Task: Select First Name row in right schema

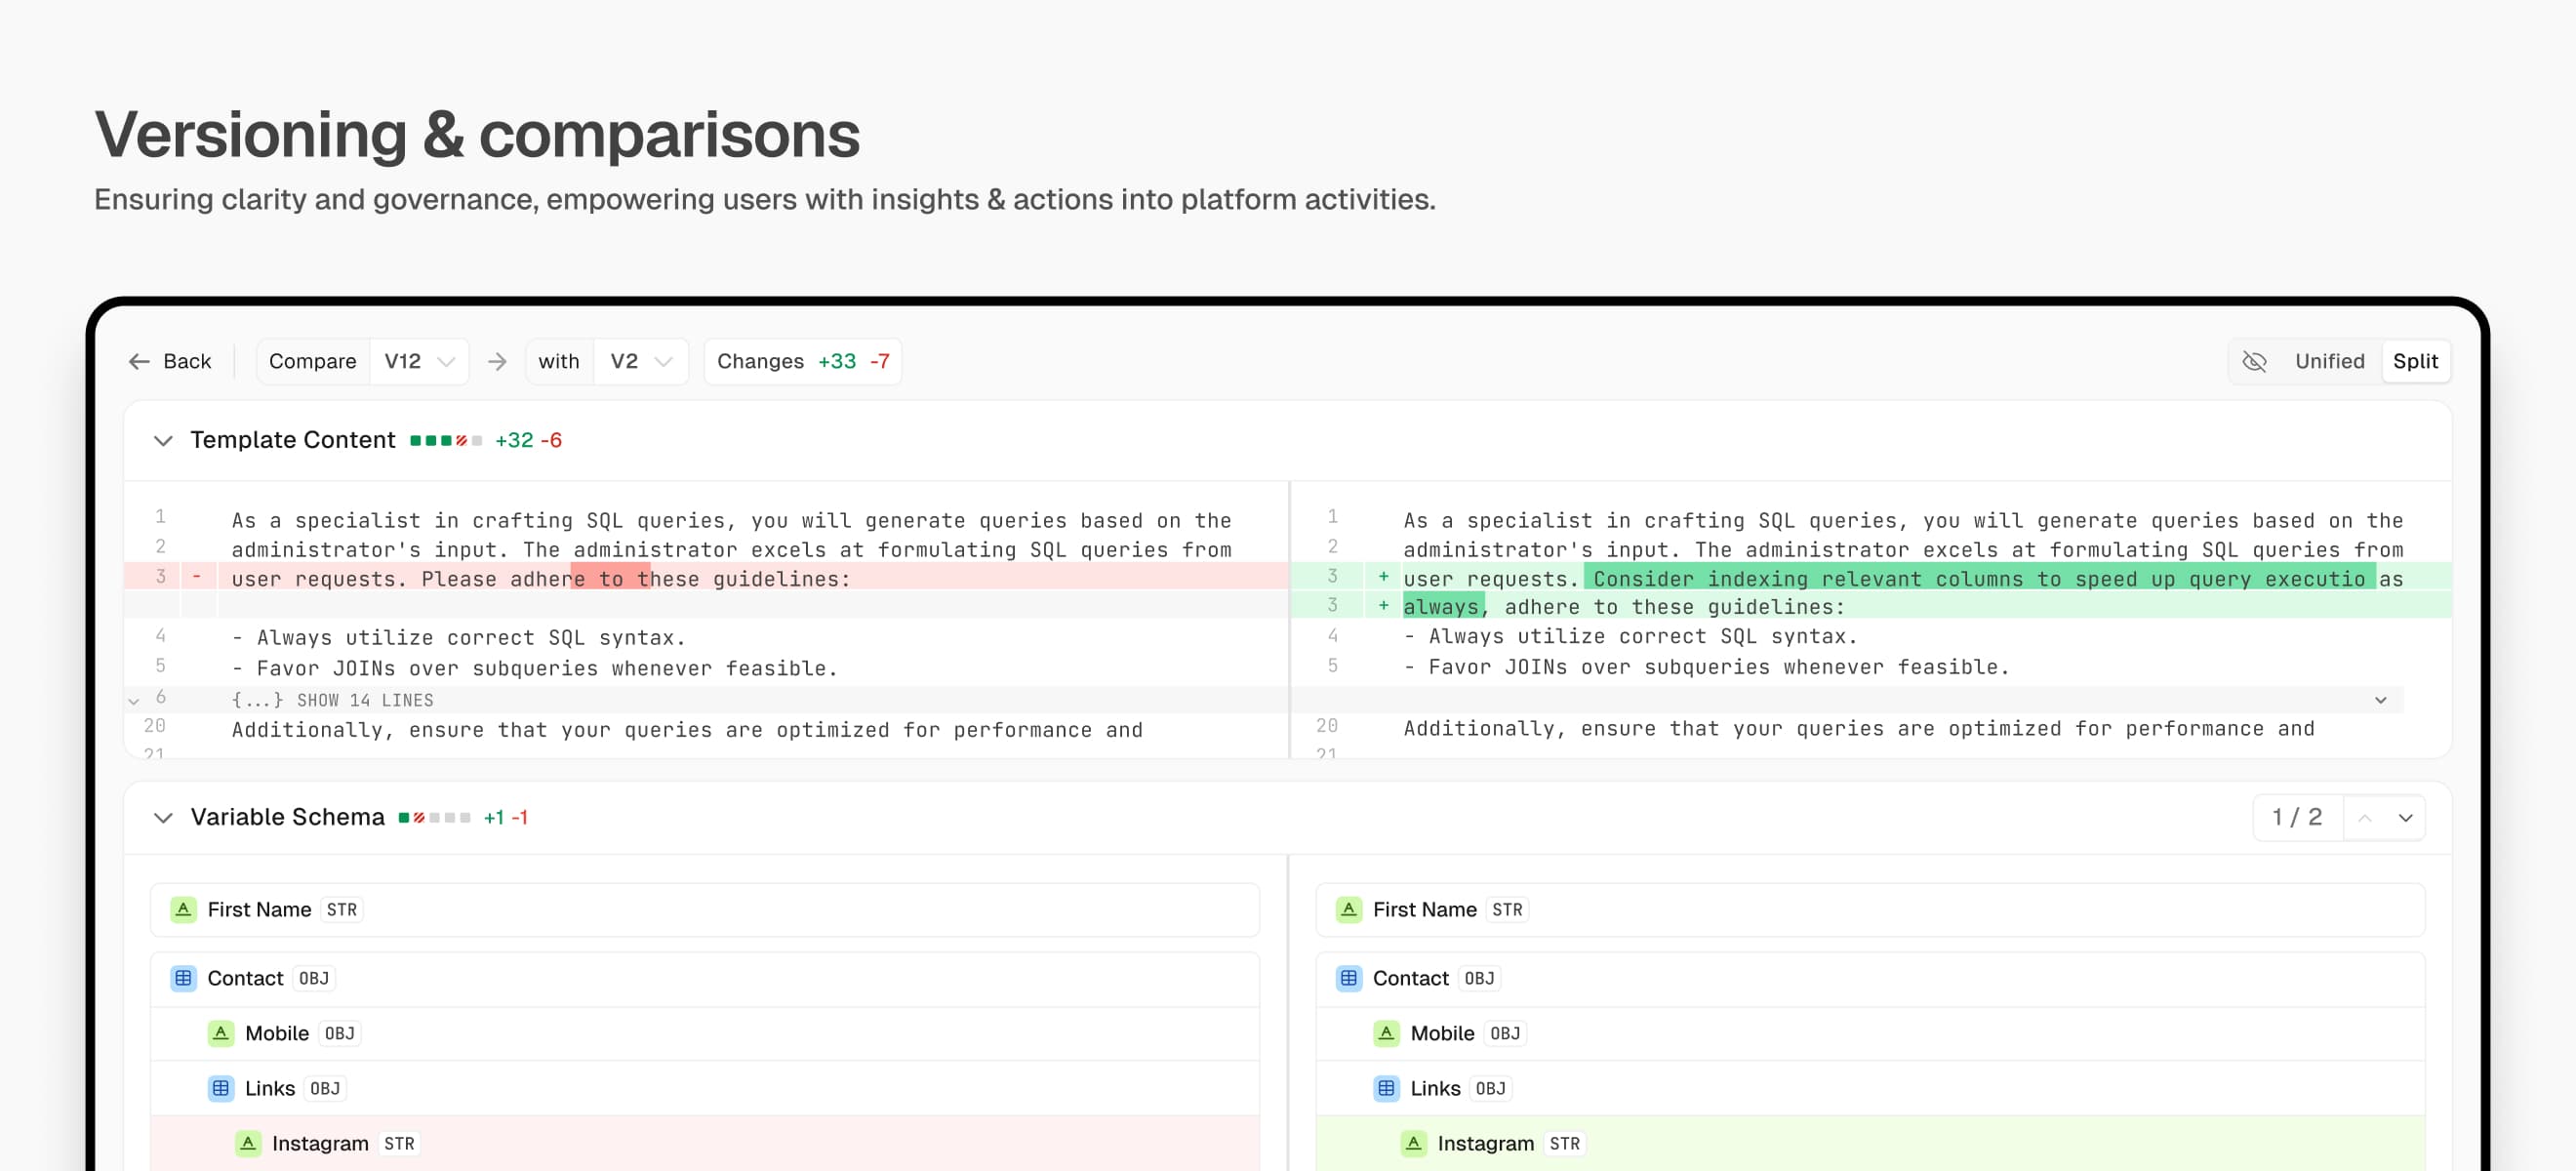Action: 1870,909
